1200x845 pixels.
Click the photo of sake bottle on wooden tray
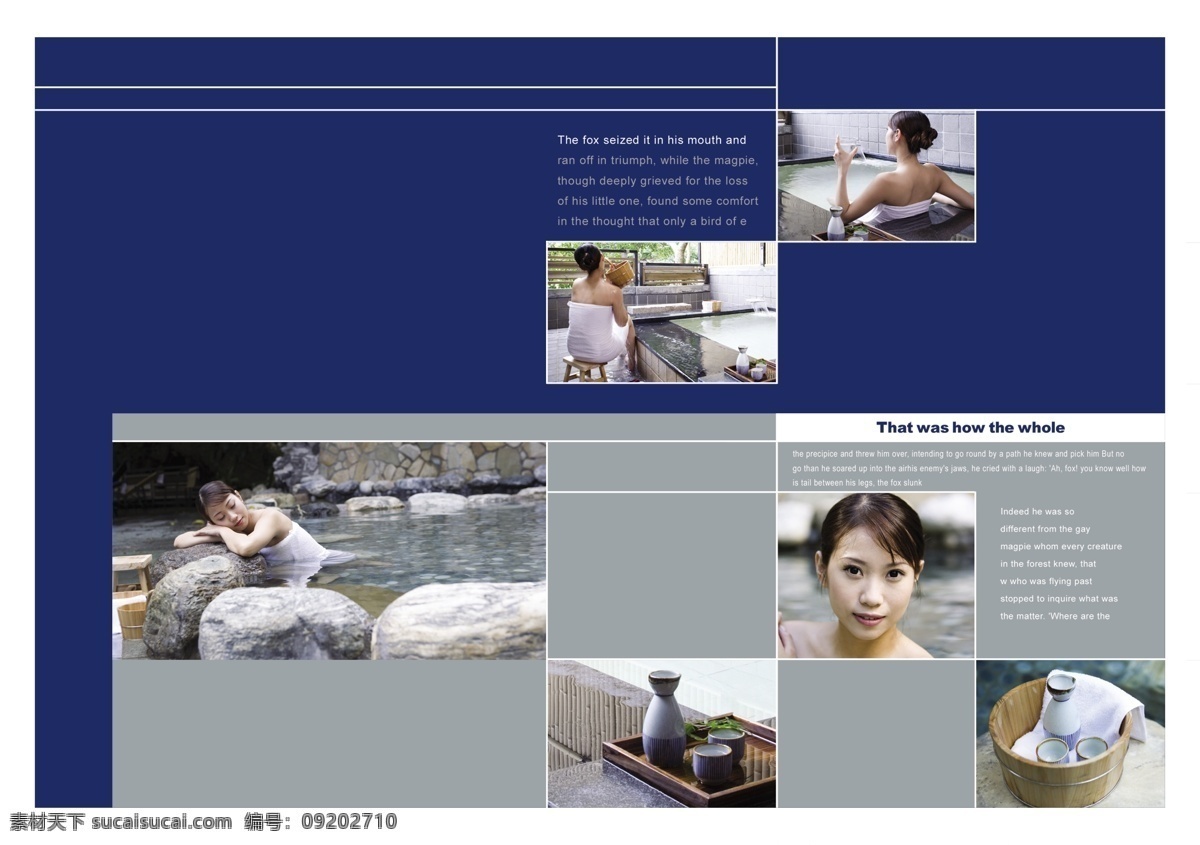(662, 734)
